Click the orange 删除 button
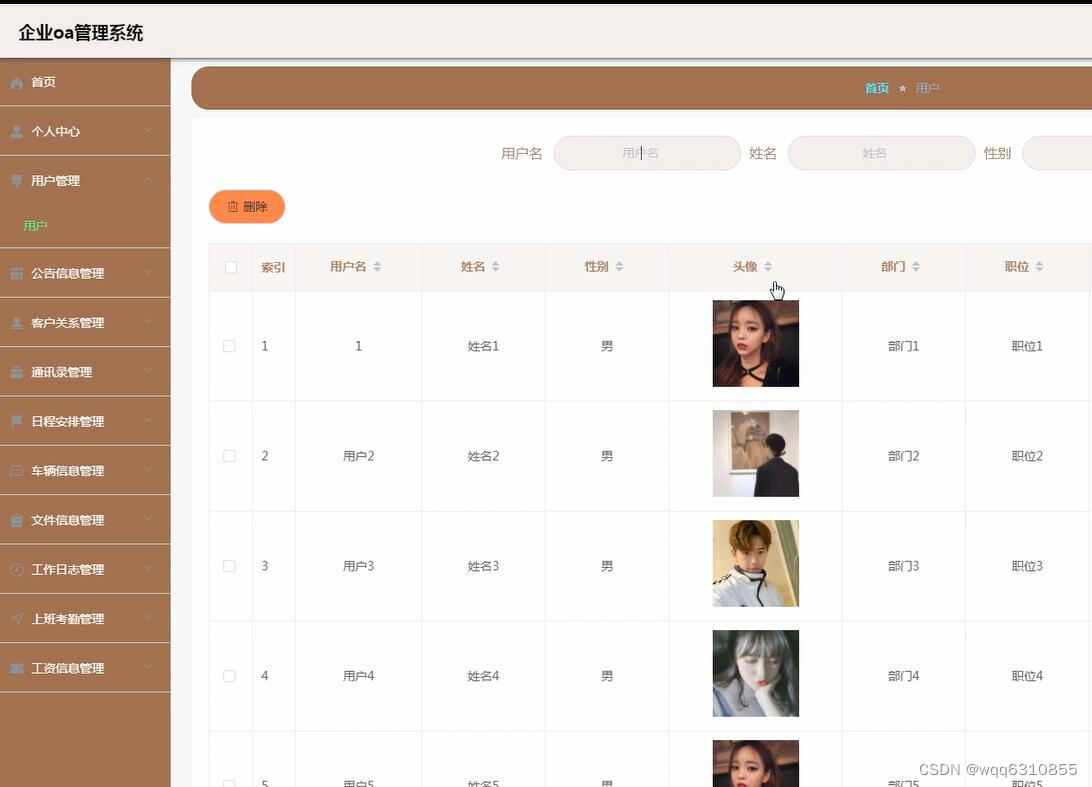Screen dimensions: 1092x787 pyautogui.click(x=247, y=207)
